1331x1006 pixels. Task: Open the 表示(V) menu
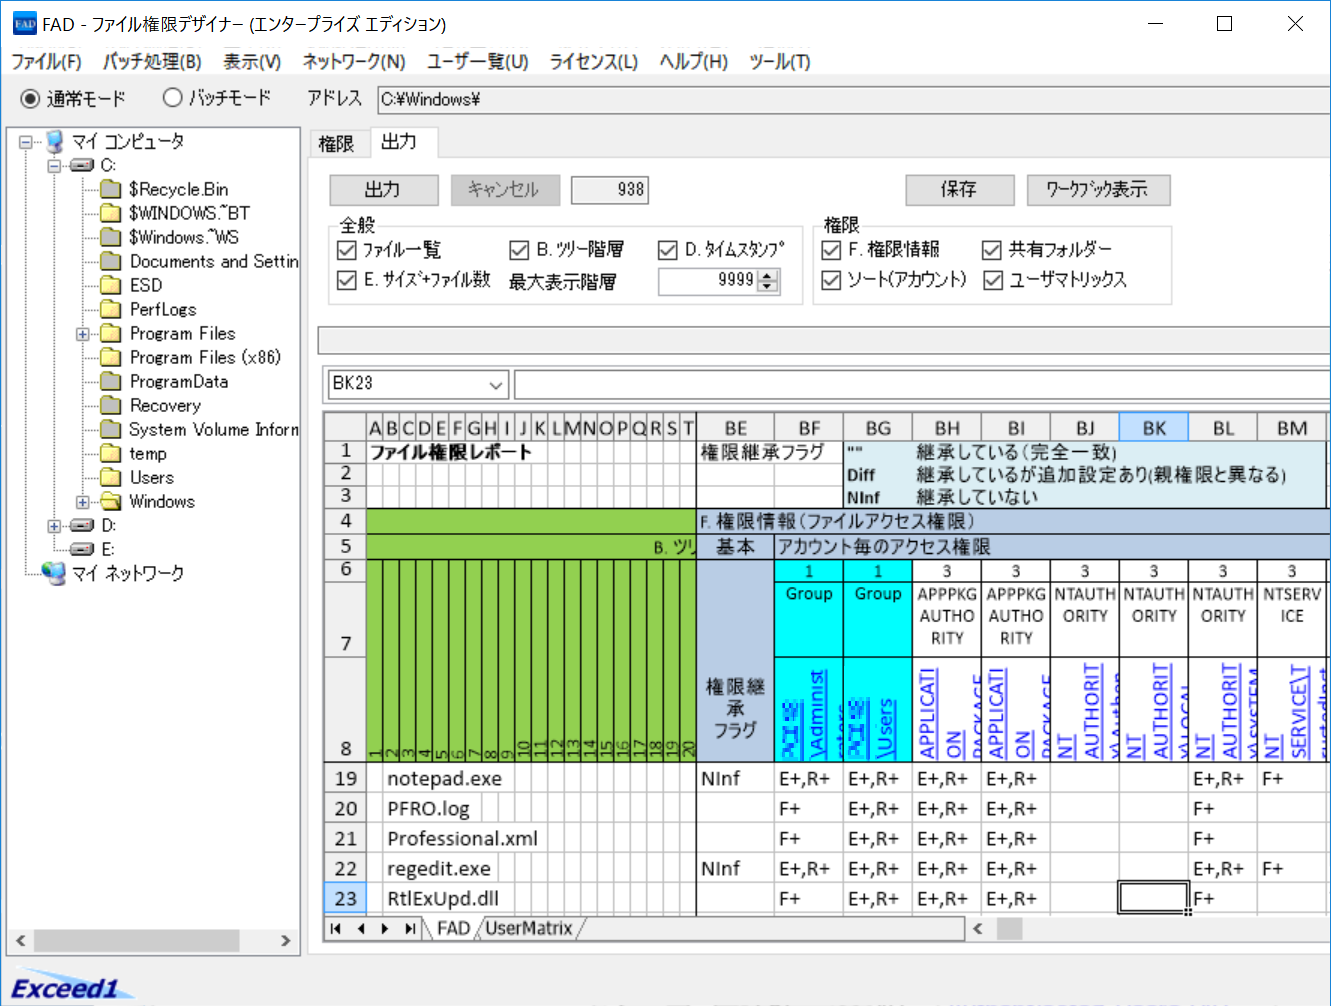tap(252, 62)
